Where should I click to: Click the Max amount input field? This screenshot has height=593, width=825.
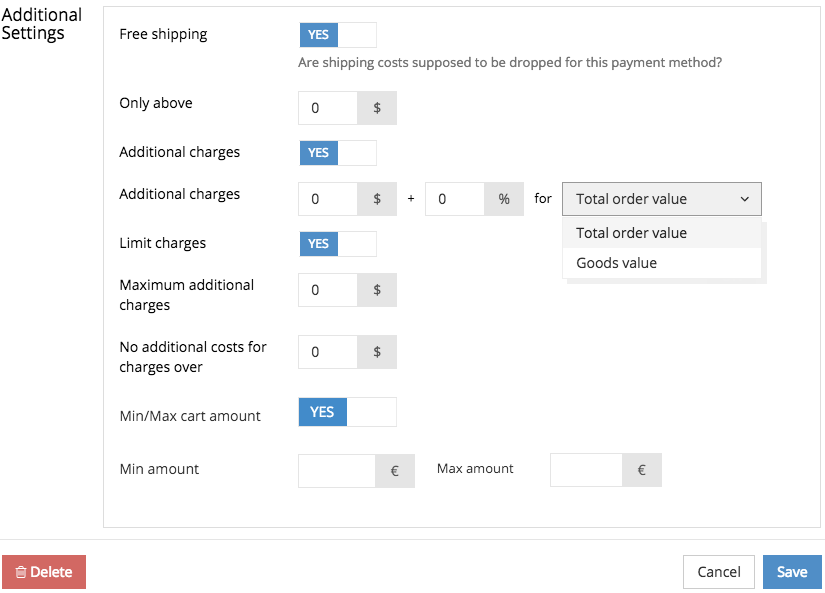[586, 470]
